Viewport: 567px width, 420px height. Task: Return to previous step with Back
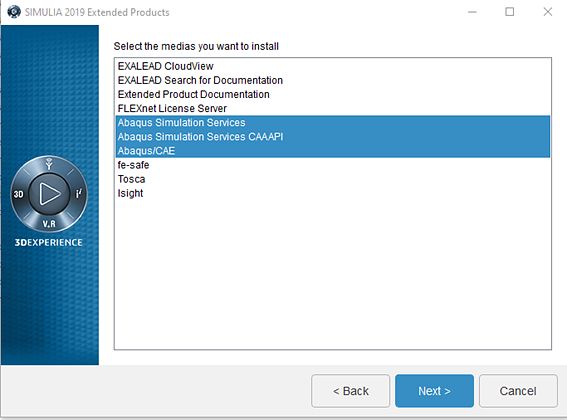[x=350, y=391]
